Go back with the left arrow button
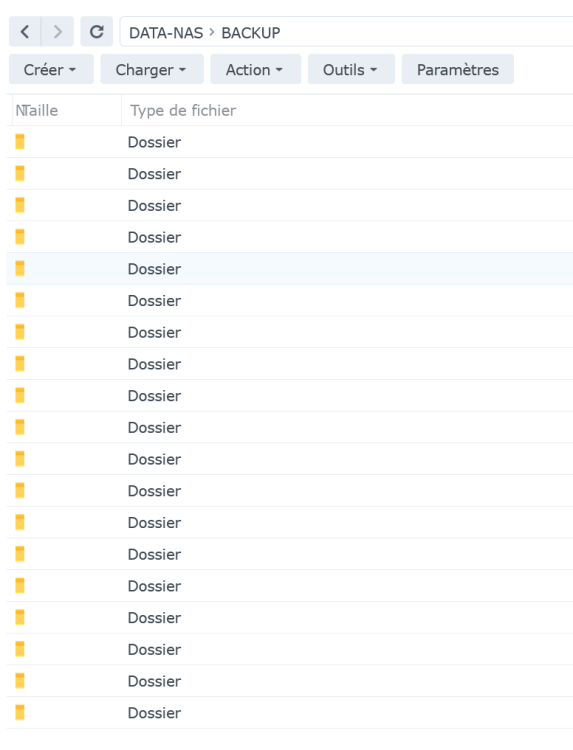 (x=25, y=32)
